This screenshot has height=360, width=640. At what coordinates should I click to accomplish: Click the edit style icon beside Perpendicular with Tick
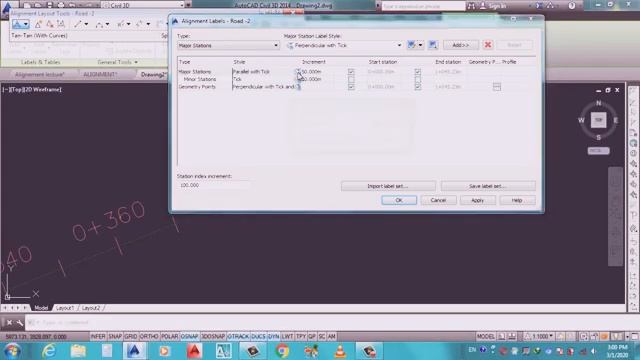(x=411, y=45)
